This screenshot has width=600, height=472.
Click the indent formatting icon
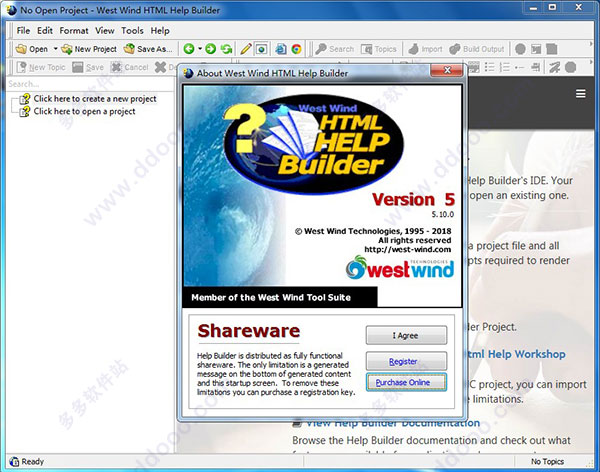click(x=536, y=67)
